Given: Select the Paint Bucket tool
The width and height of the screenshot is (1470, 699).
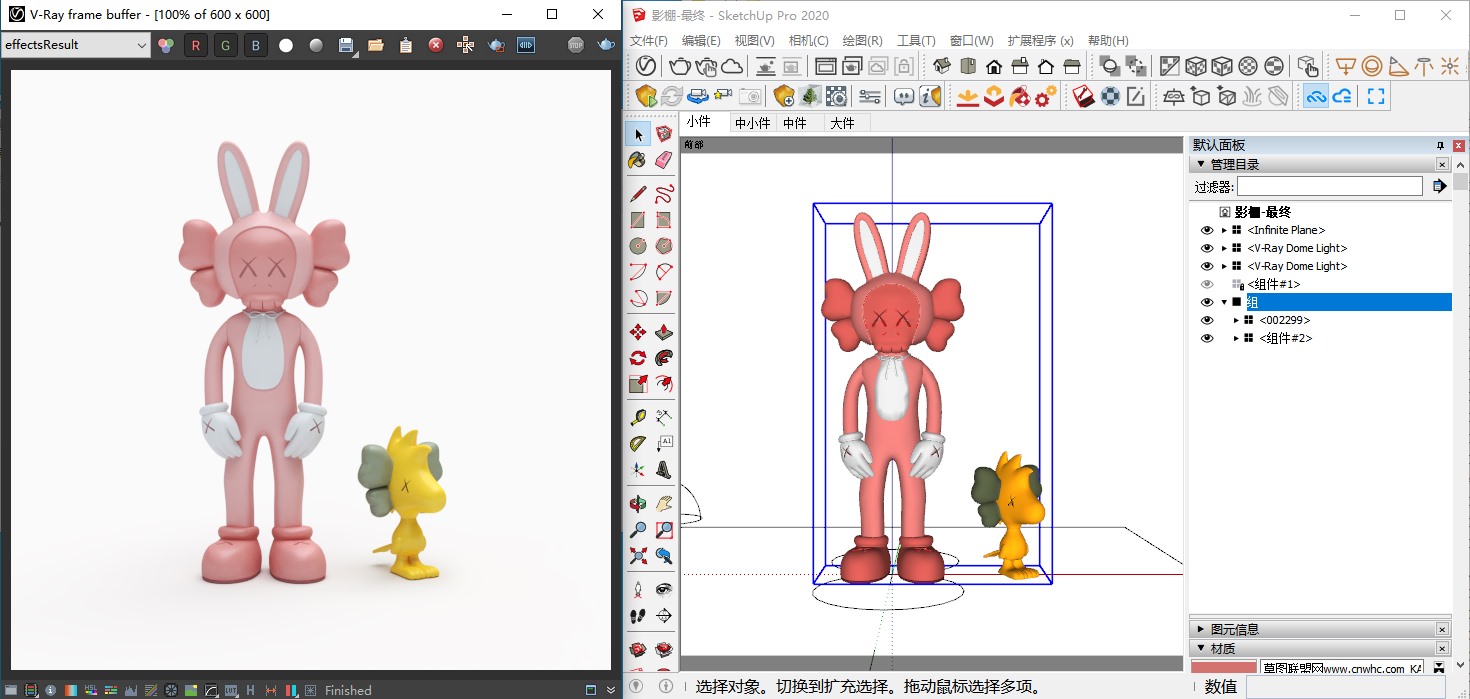Looking at the screenshot, I should tap(638, 160).
